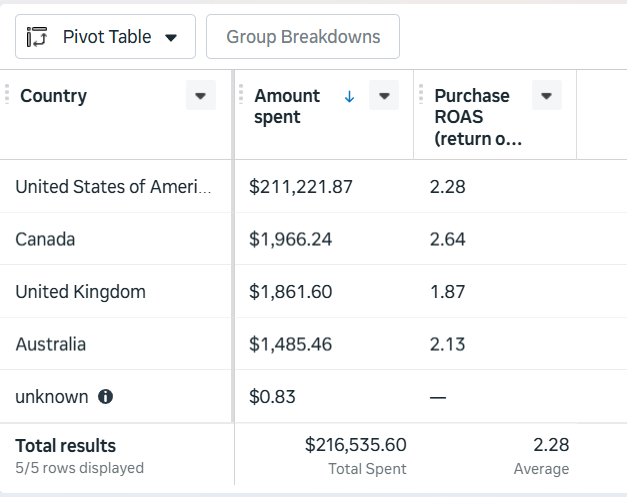The width and height of the screenshot is (627, 497).
Task: Click the $1,485.46 amount cell
Action: coord(290,344)
